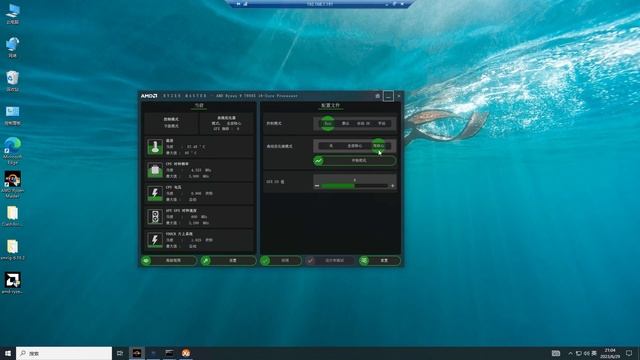Open the Windows Start menu
The width and height of the screenshot is (640, 360).
click(8, 353)
